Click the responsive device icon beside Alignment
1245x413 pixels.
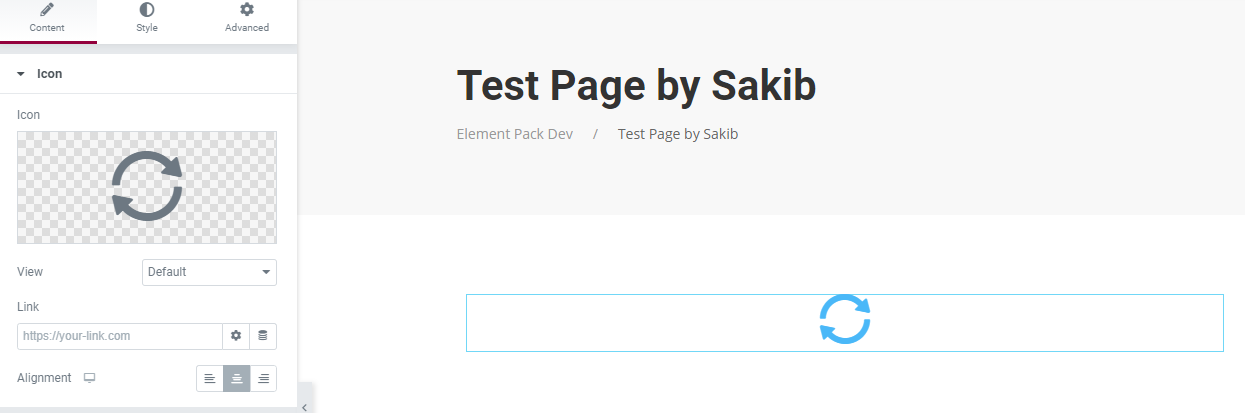pos(89,378)
